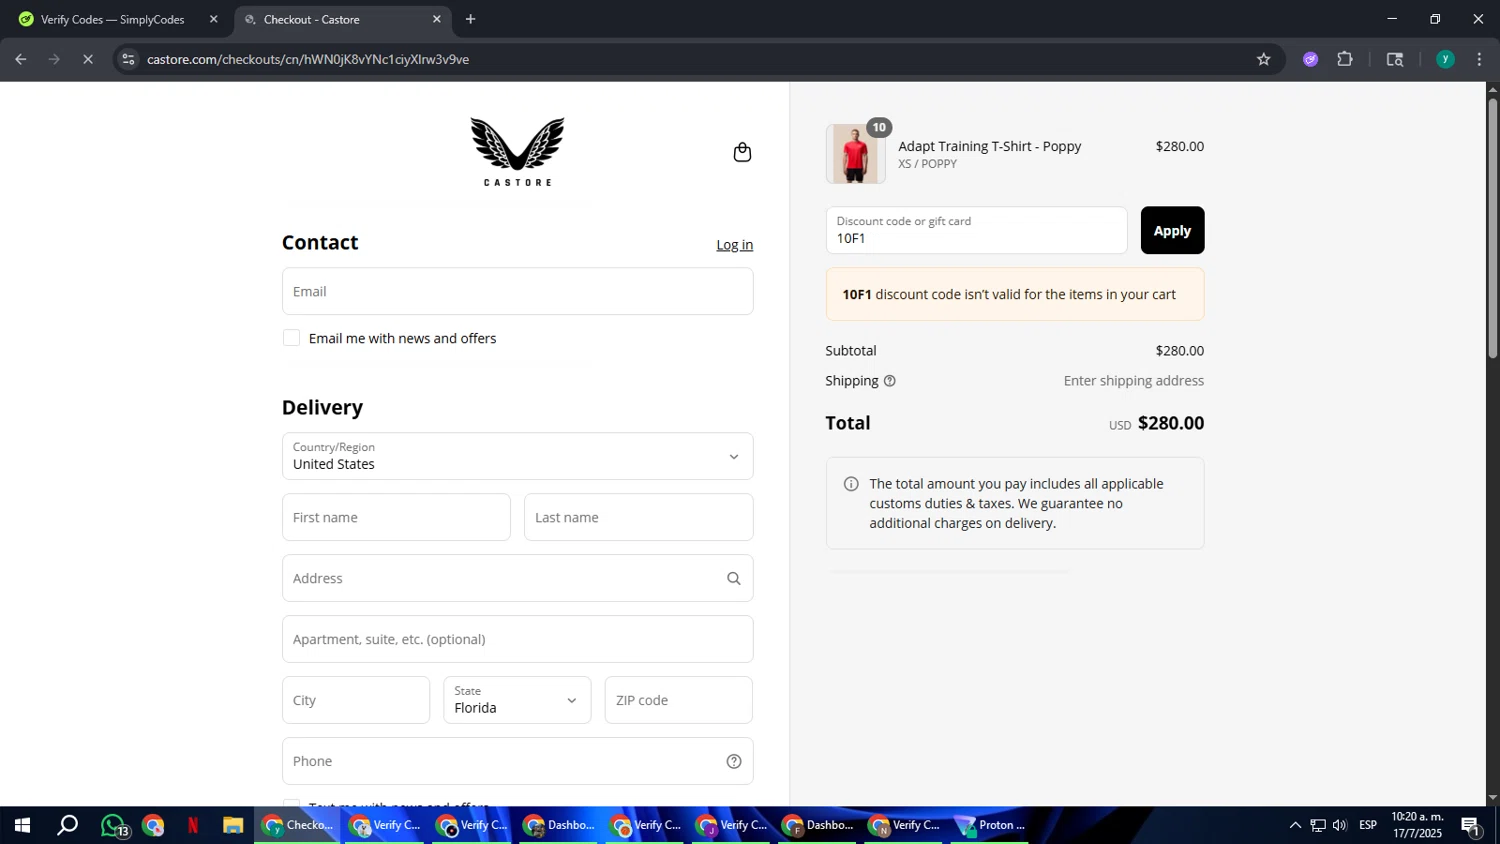Image resolution: width=1500 pixels, height=844 pixels.
Task: Open the notification center icon
Action: 1471,826
